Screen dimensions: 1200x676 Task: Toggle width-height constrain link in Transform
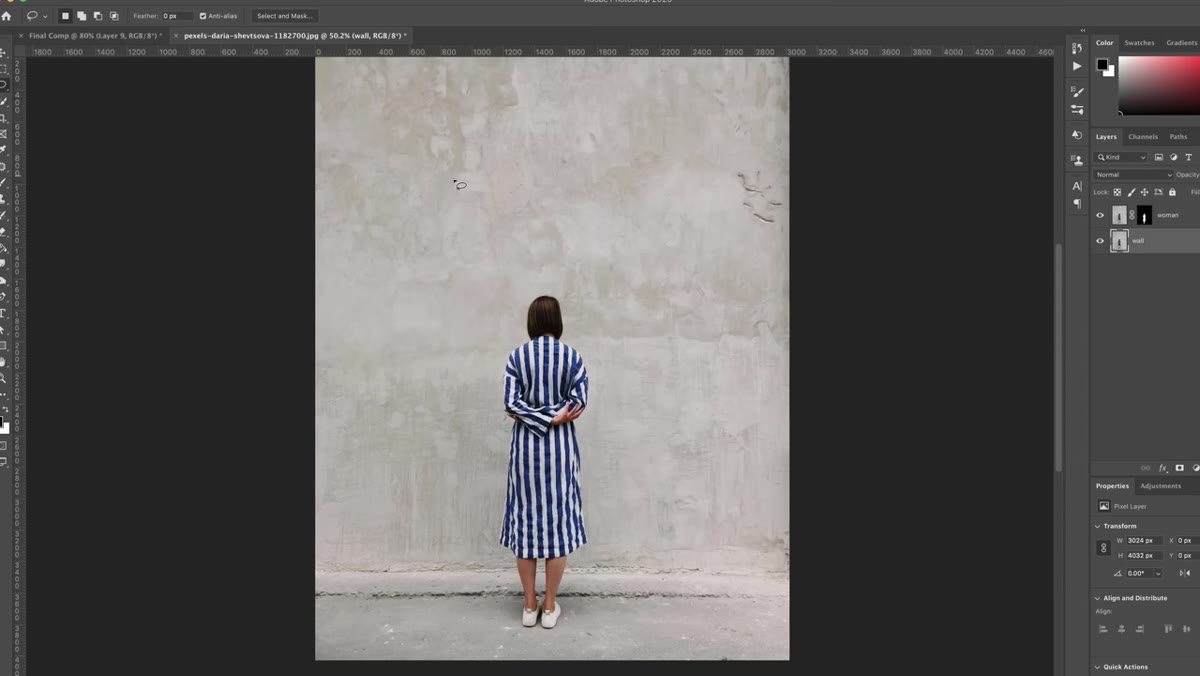point(1104,548)
